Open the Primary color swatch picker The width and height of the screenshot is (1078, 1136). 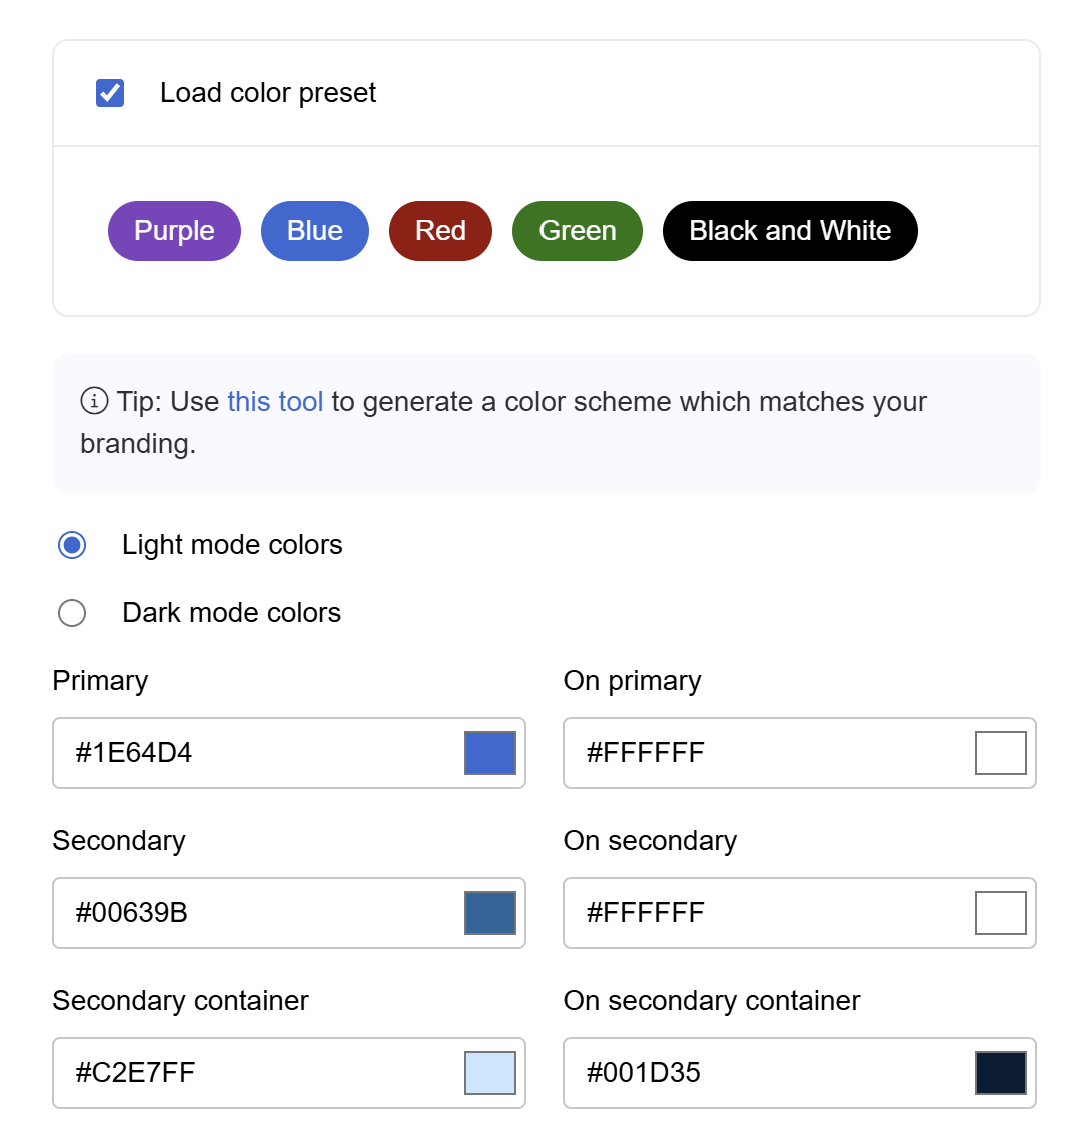tap(490, 753)
